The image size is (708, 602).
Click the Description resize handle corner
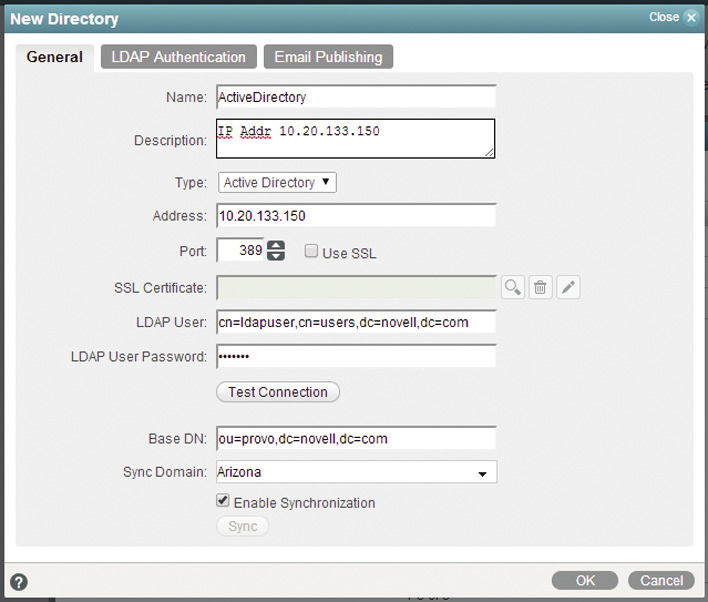coord(489,153)
